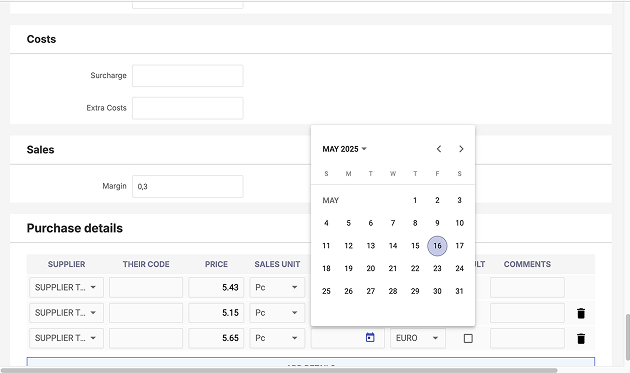Screen dimensions: 630x373
Task: Go to previous month in calendar
Action: (x=439, y=149)
